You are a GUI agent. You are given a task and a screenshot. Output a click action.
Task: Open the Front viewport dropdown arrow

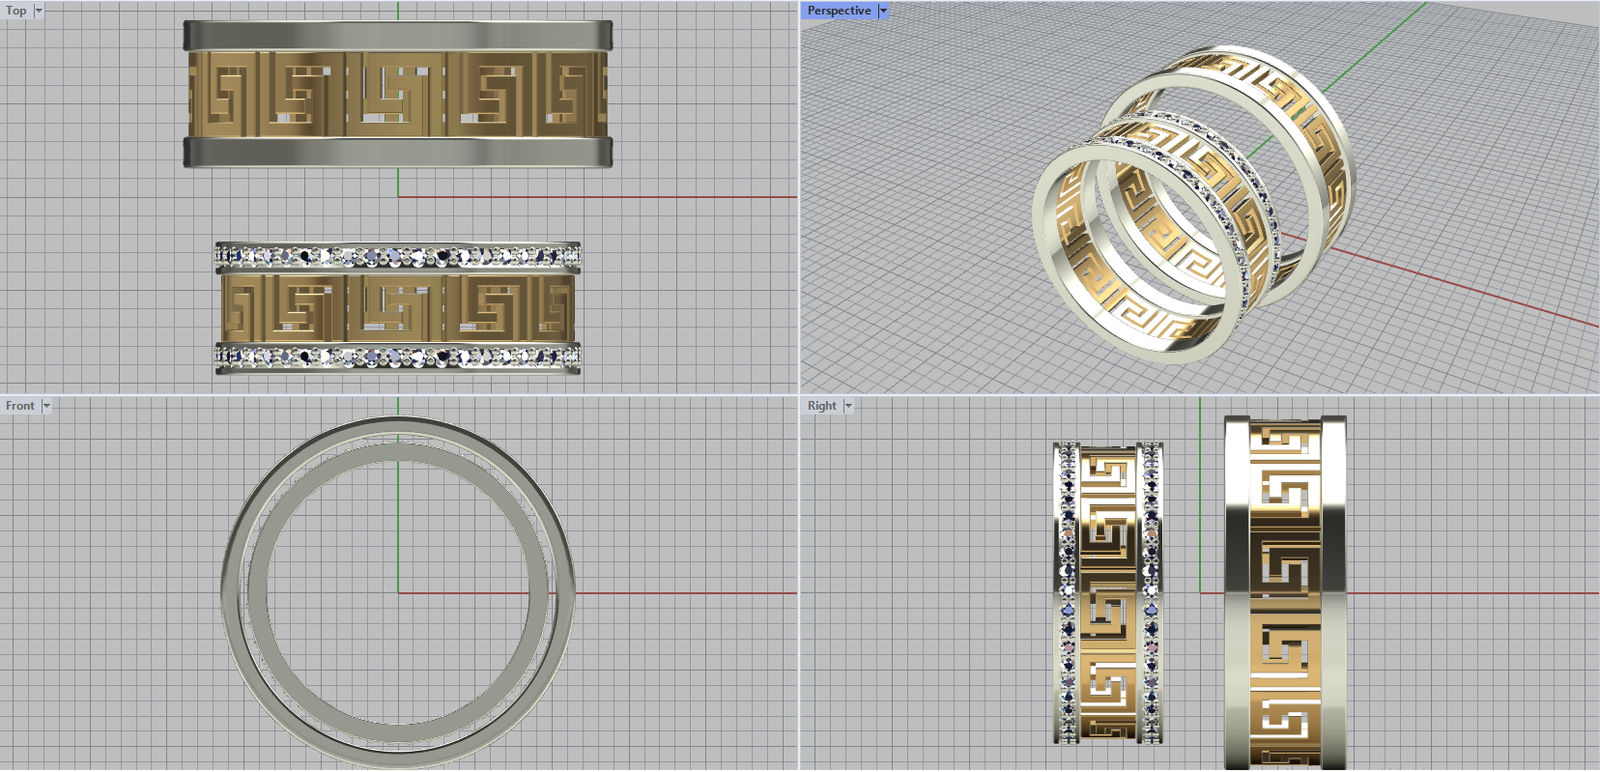coord(46,406)
